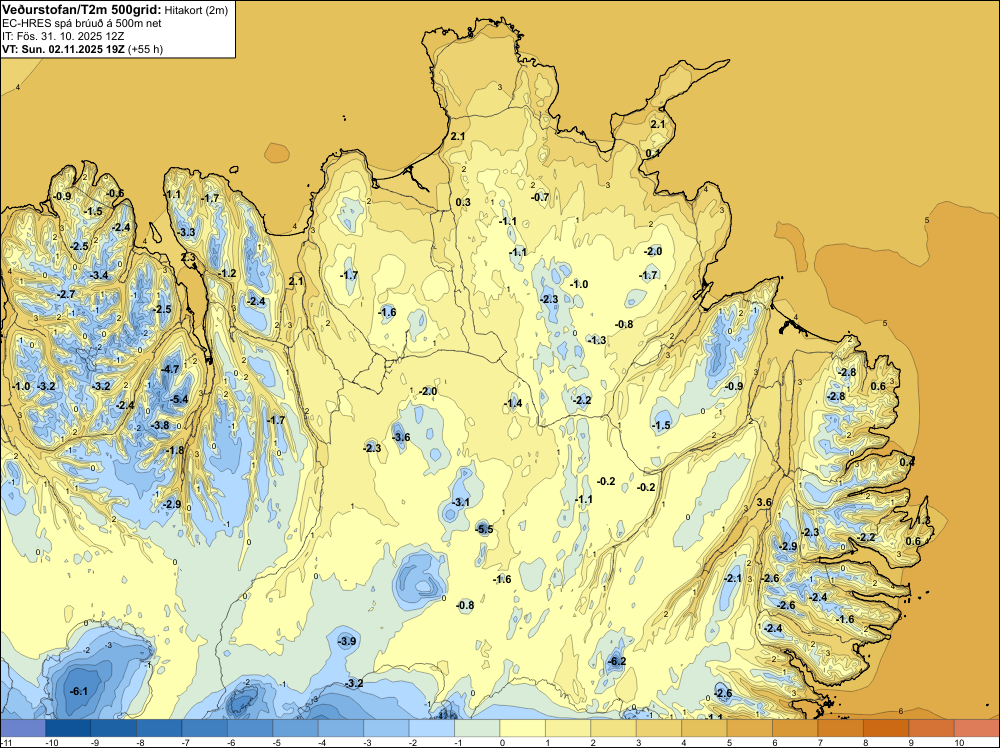The image size is (1000, 748).
Task: Click legend color swatch between 8 and 9
Action: coord(886,728)
